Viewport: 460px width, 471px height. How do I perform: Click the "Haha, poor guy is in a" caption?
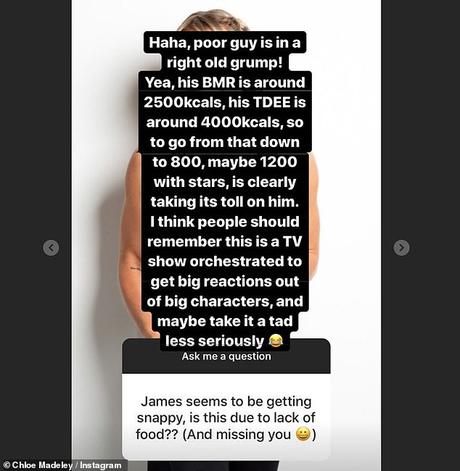(225, 43)
